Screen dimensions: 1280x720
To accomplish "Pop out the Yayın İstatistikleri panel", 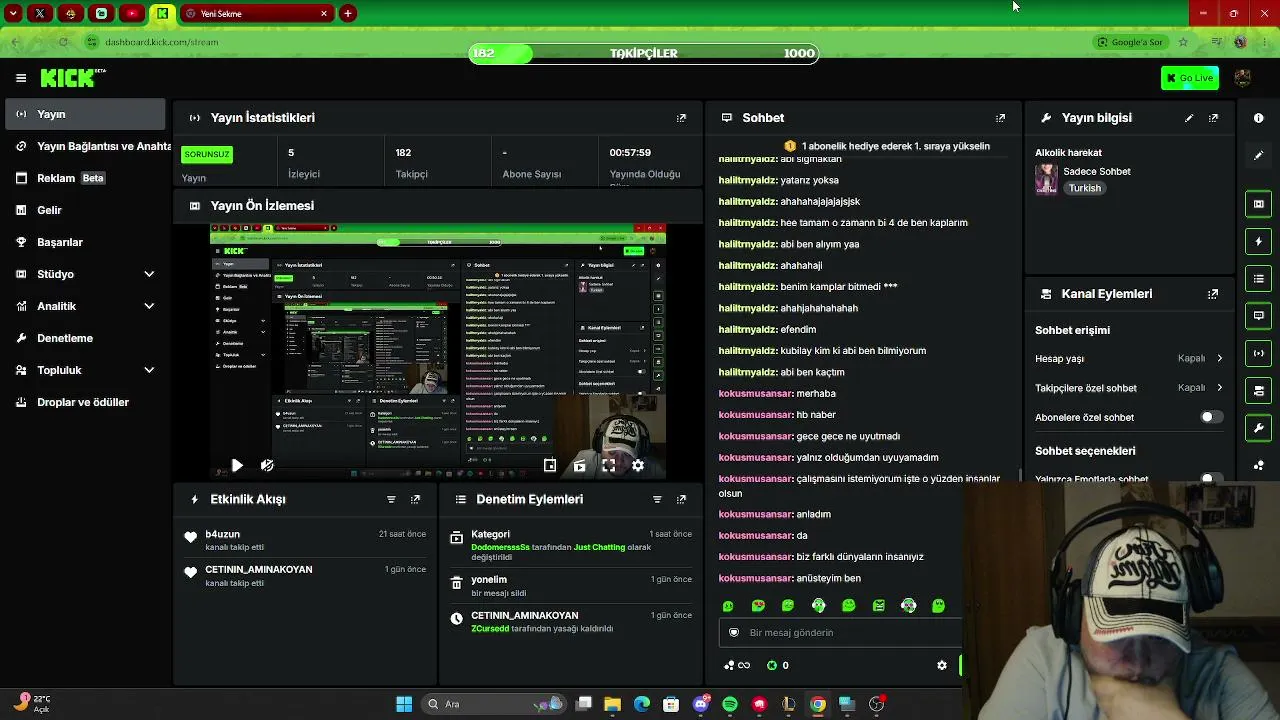I will tap(682, 118).
